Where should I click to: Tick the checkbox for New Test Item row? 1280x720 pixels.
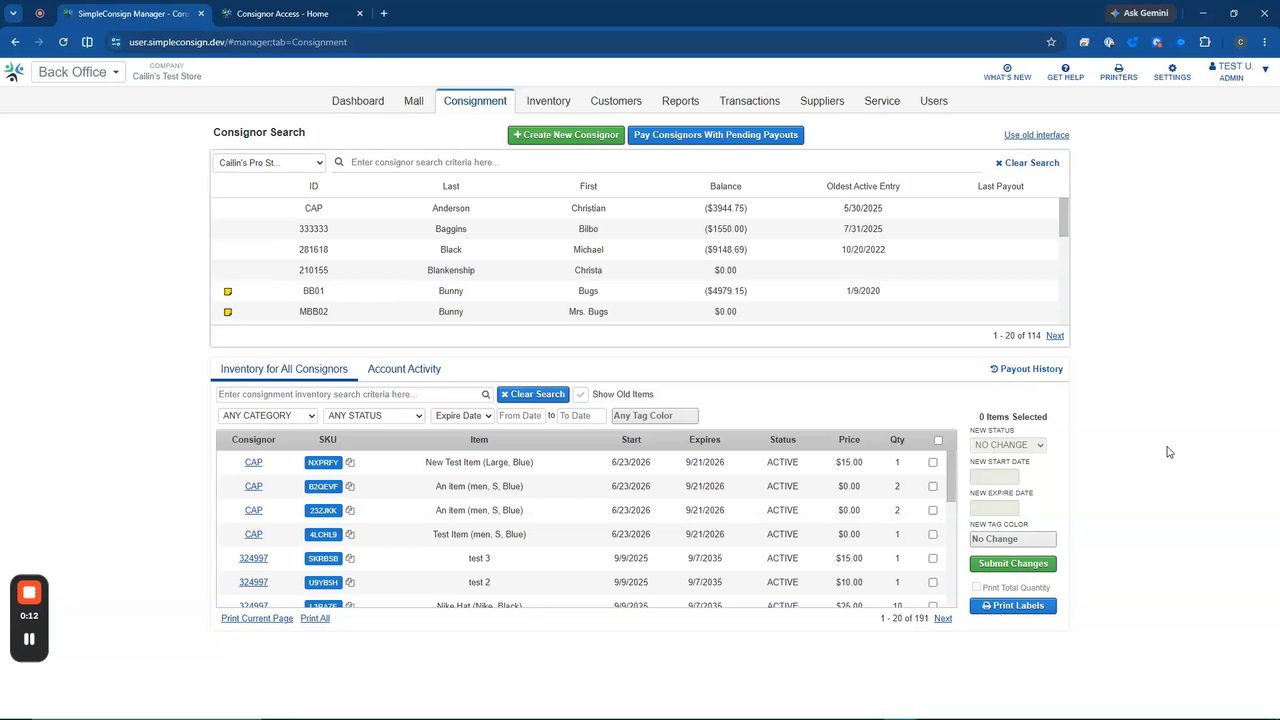click(933, 463)
